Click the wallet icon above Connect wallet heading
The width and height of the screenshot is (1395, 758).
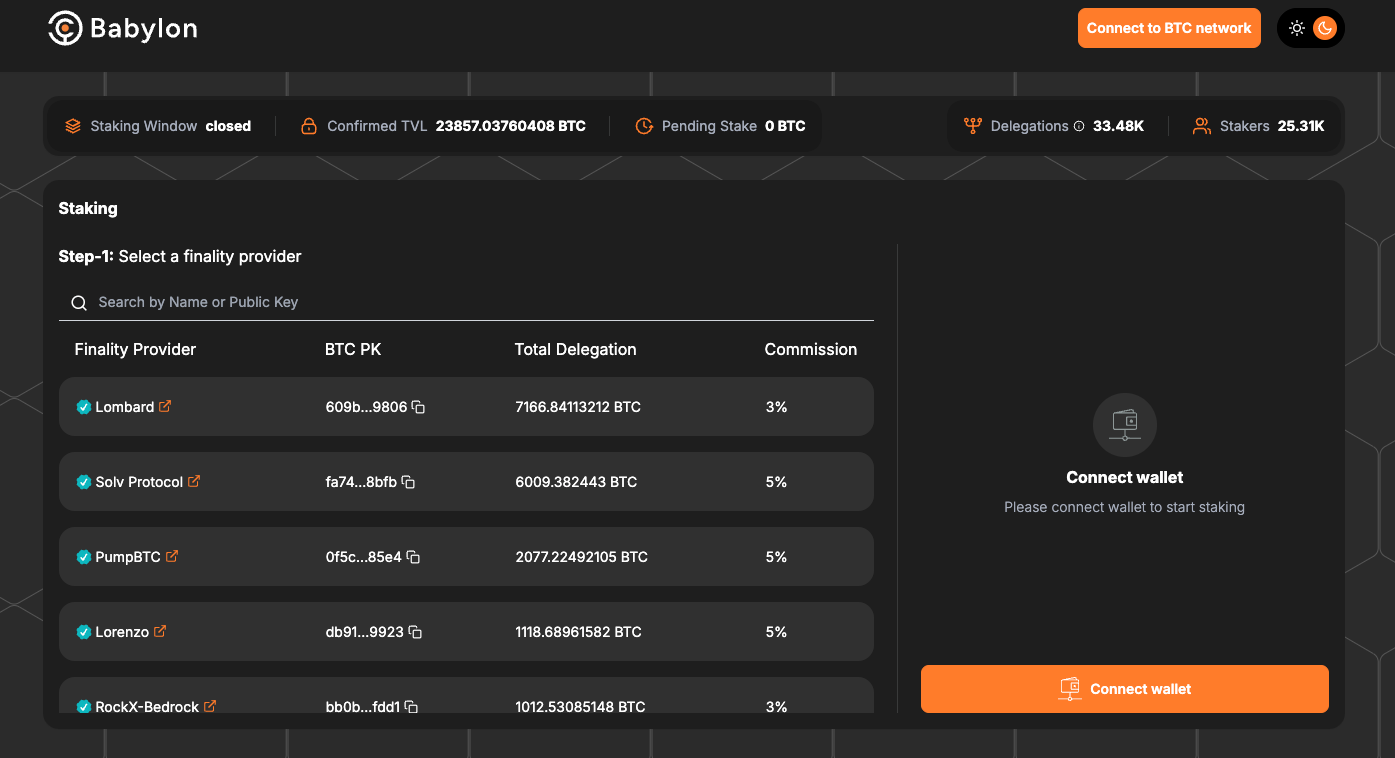tap(1125, 425)
